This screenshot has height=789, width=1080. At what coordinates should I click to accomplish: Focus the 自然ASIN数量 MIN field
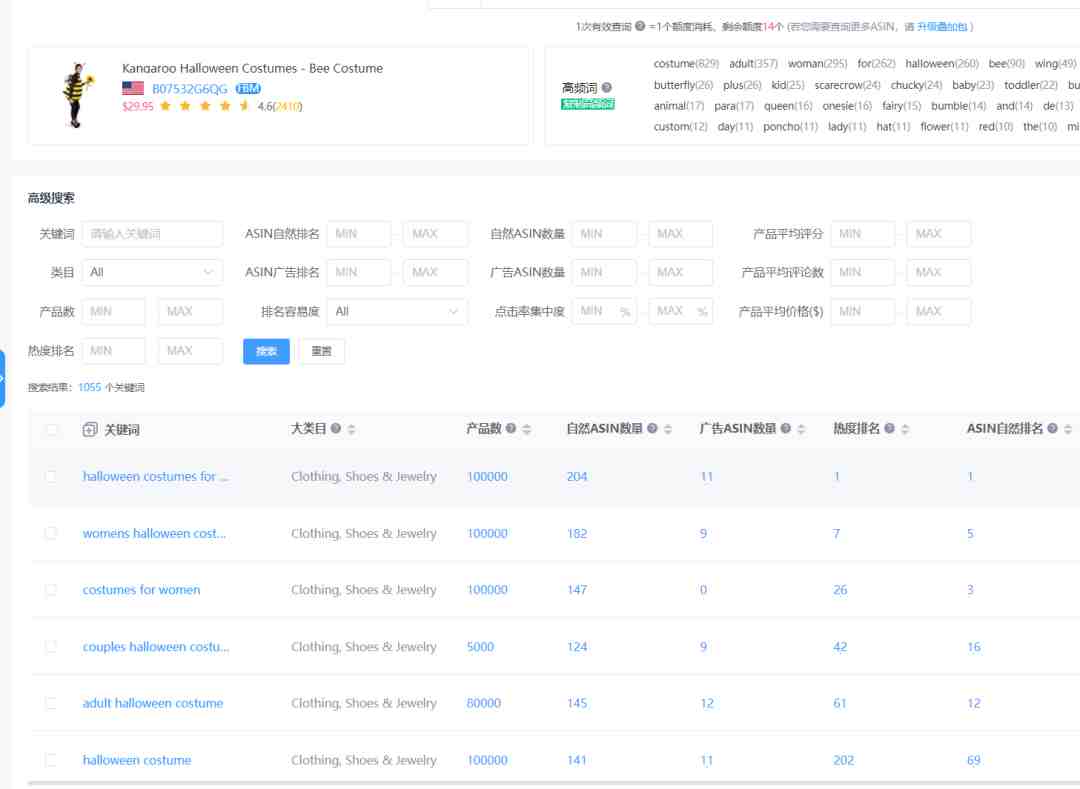click(604, 234)
